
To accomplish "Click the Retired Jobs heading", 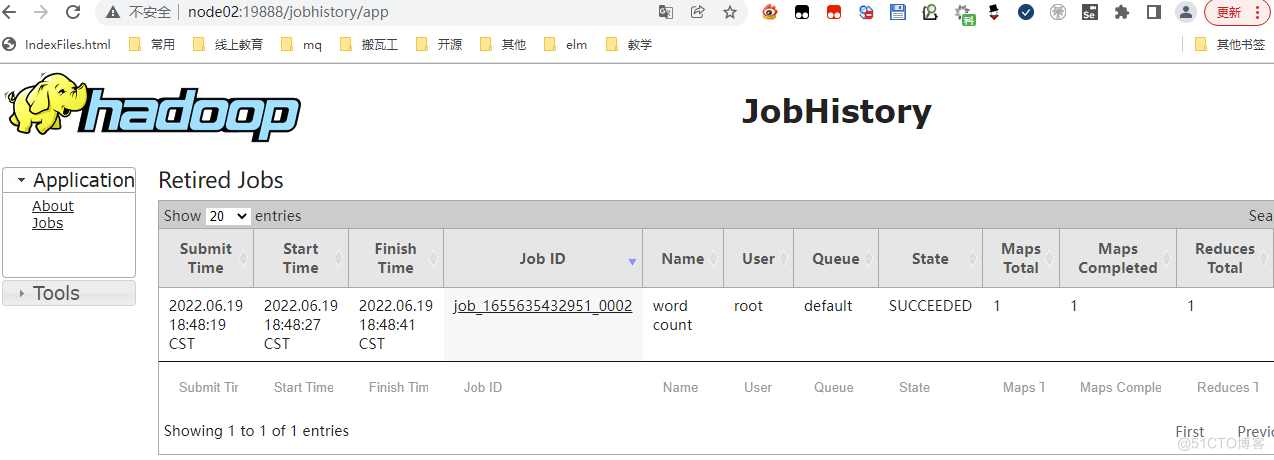I will tap(221, 180).
